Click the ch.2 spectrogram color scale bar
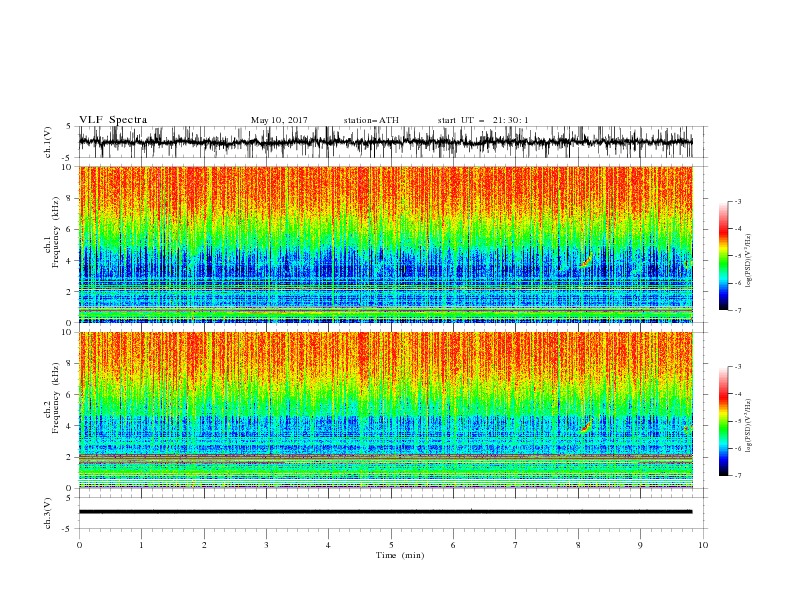This screenshot has width=792, height=612. coord(724,421)
